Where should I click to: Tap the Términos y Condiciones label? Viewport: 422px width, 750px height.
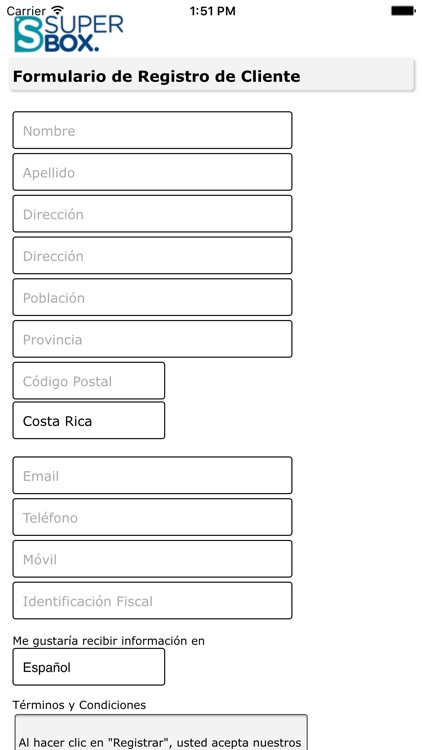(79, 705)
